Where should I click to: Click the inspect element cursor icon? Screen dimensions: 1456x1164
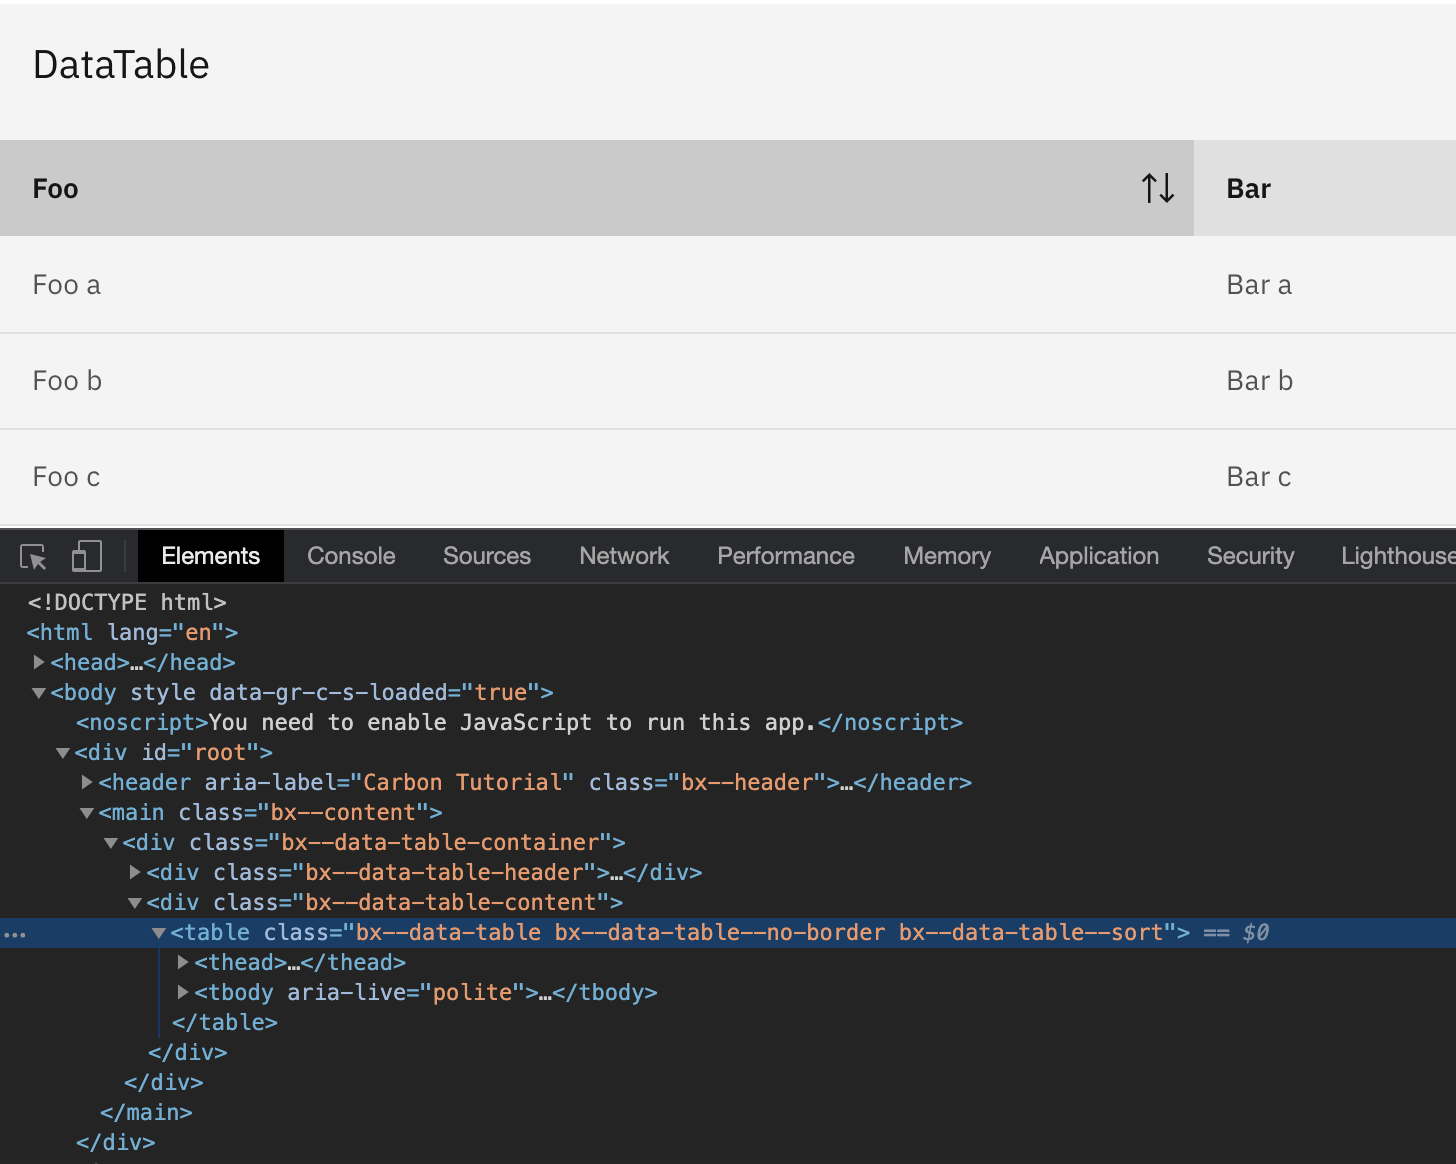(33, 556)
